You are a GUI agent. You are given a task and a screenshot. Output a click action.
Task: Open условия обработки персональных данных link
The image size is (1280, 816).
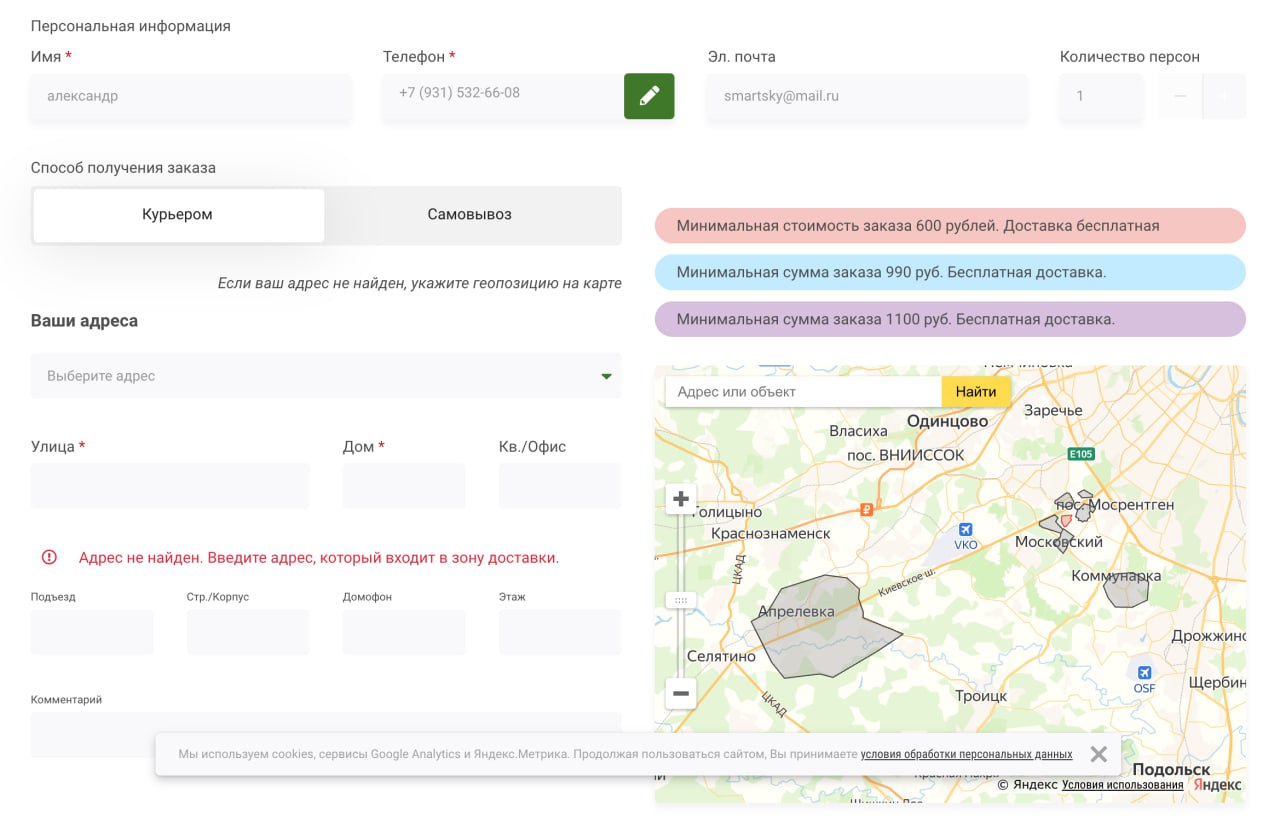966,754
